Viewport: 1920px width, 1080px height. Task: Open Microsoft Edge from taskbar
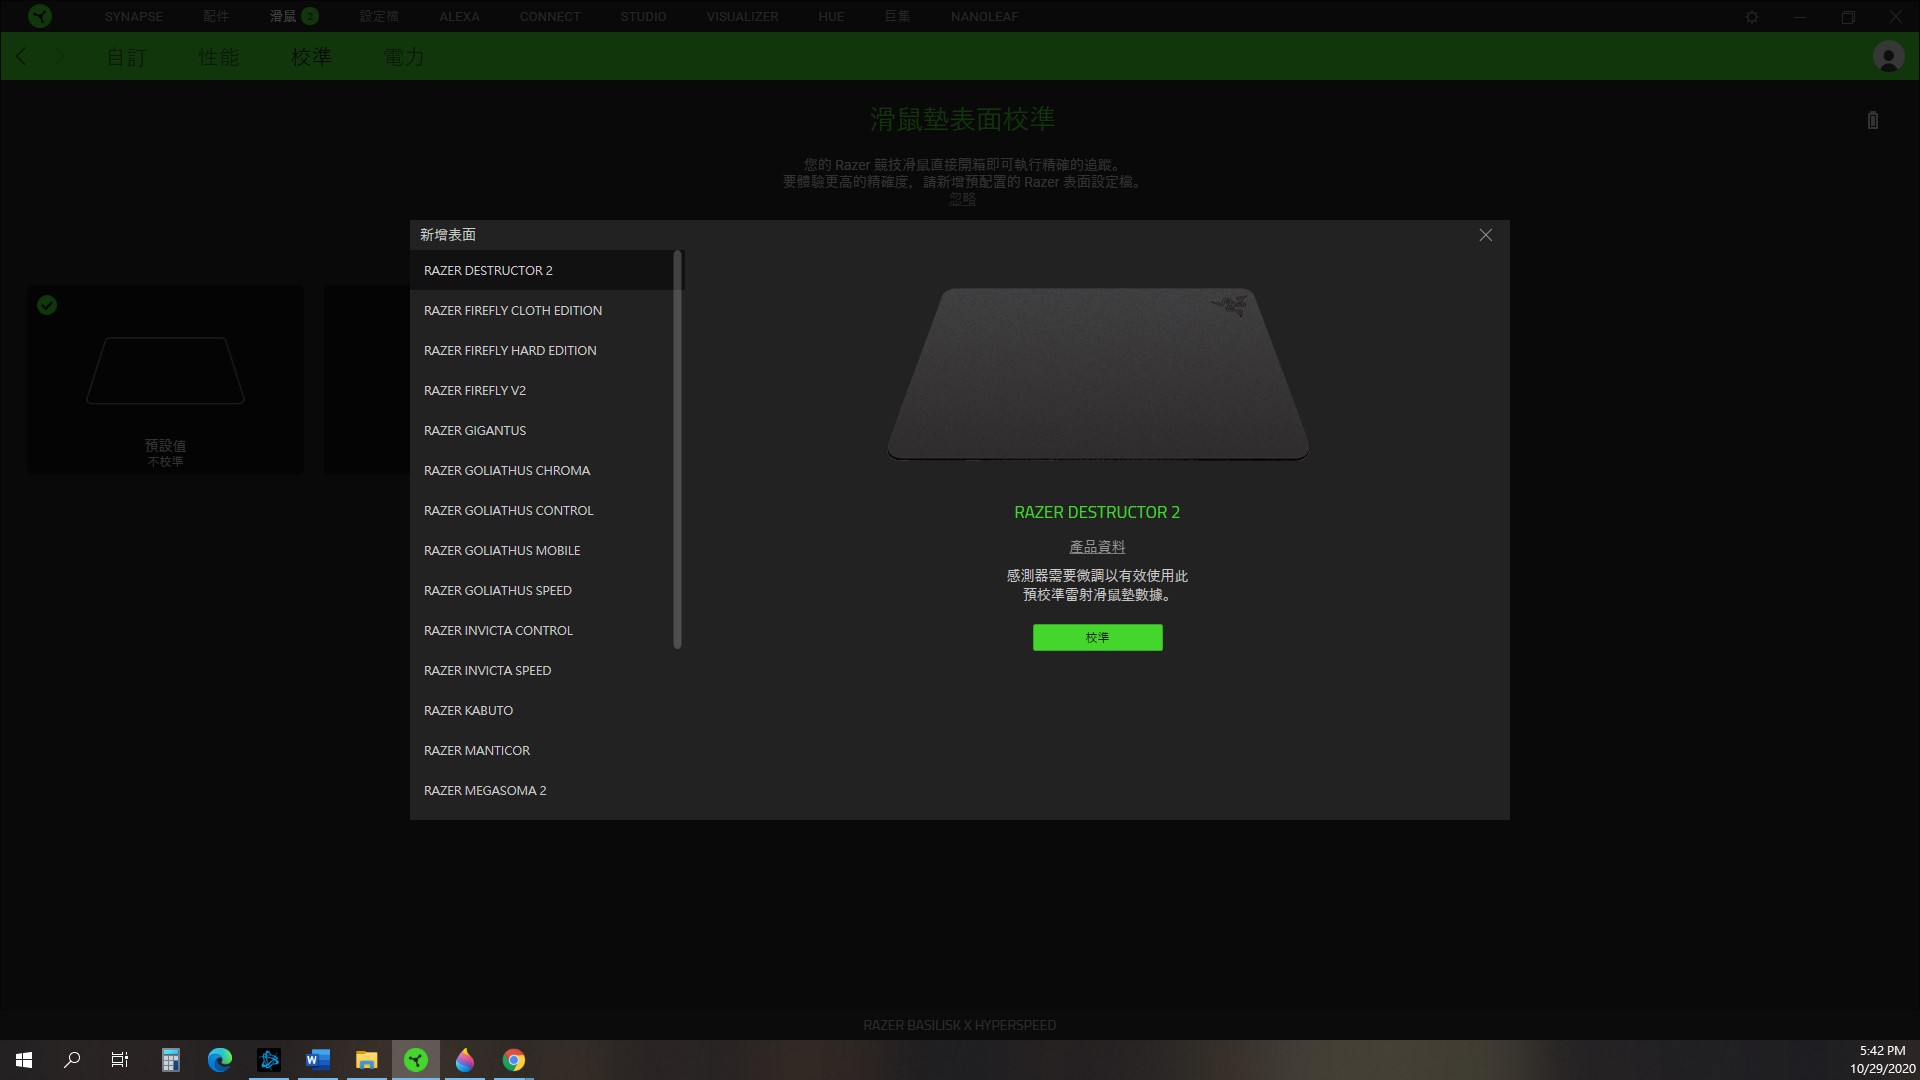coord(220,1060)
